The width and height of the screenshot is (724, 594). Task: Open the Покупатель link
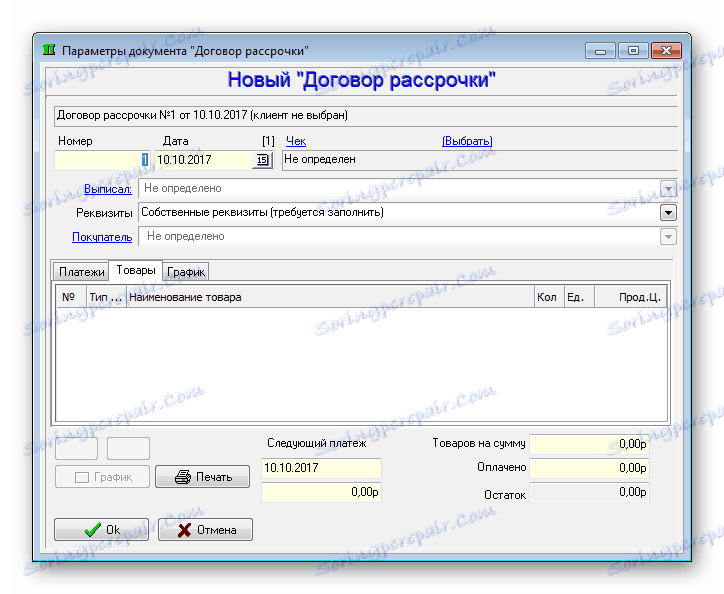click(102, 237)
